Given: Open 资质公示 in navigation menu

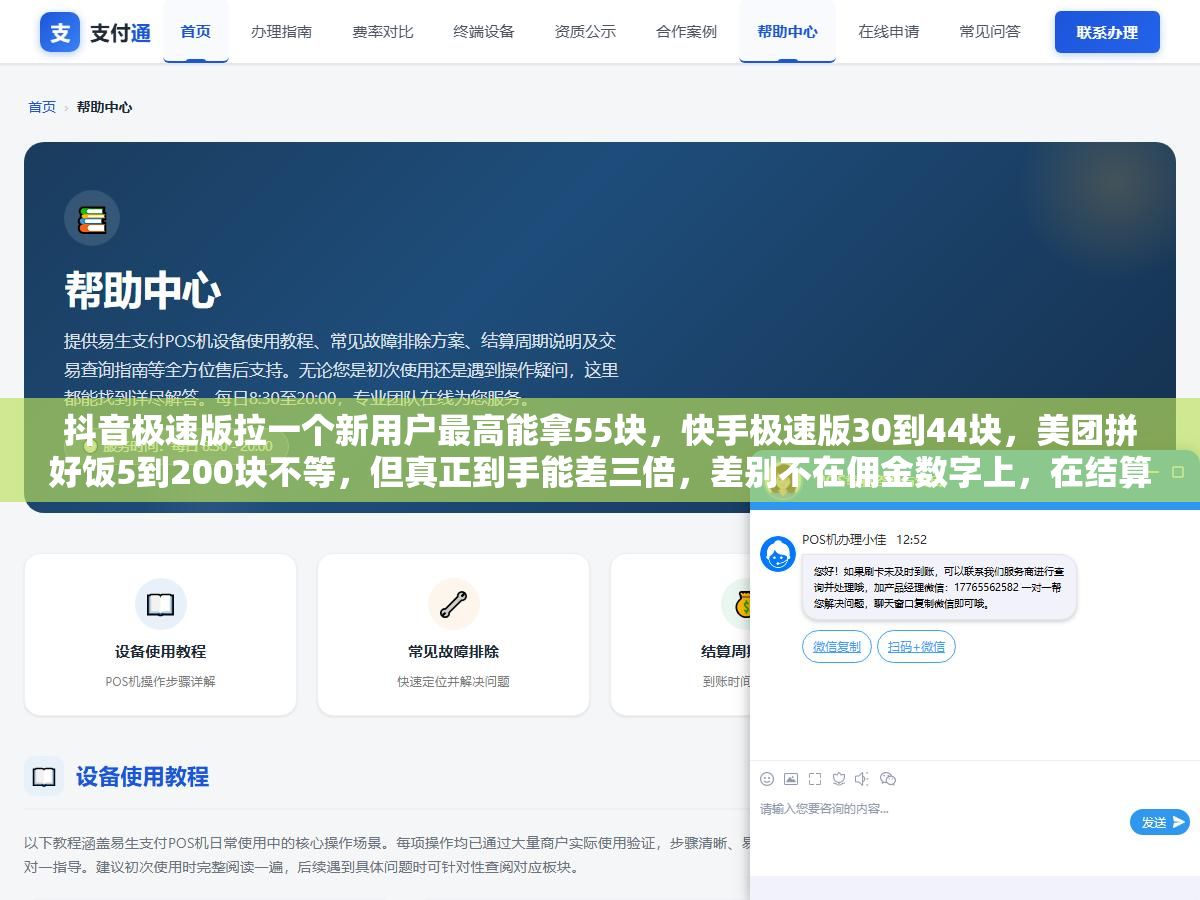Looking at the screenshot, I should pos(585,31).
